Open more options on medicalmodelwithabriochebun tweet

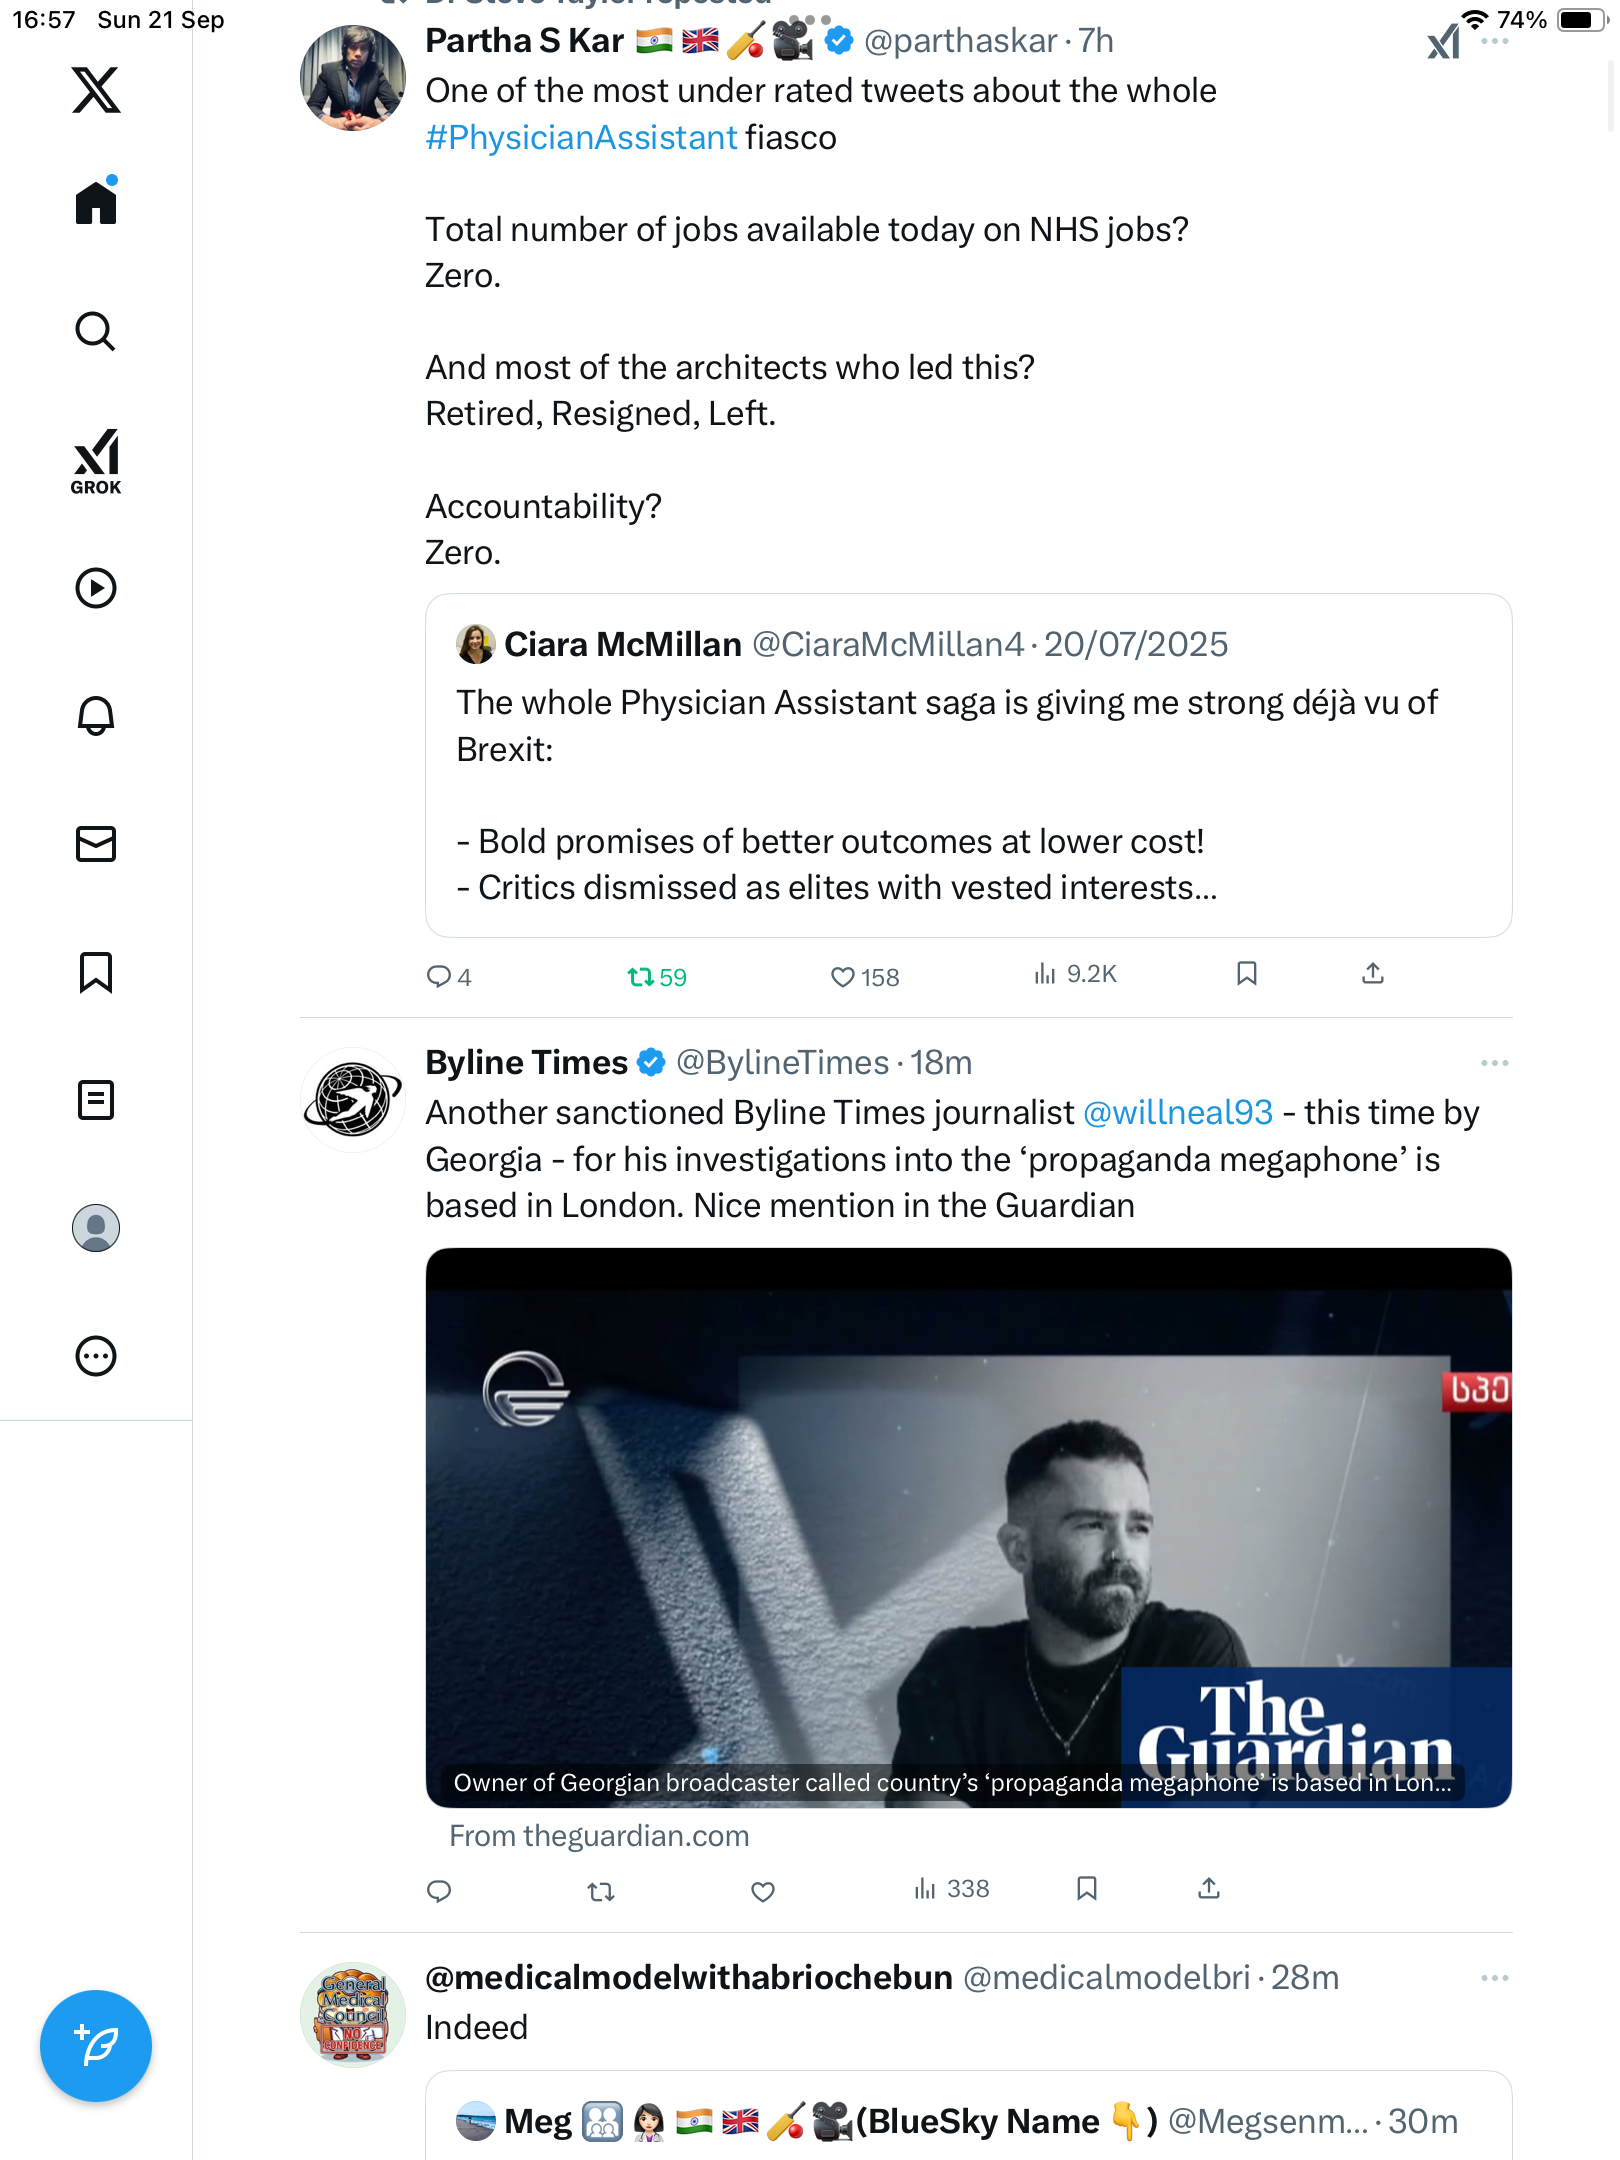point(1494,1978)
